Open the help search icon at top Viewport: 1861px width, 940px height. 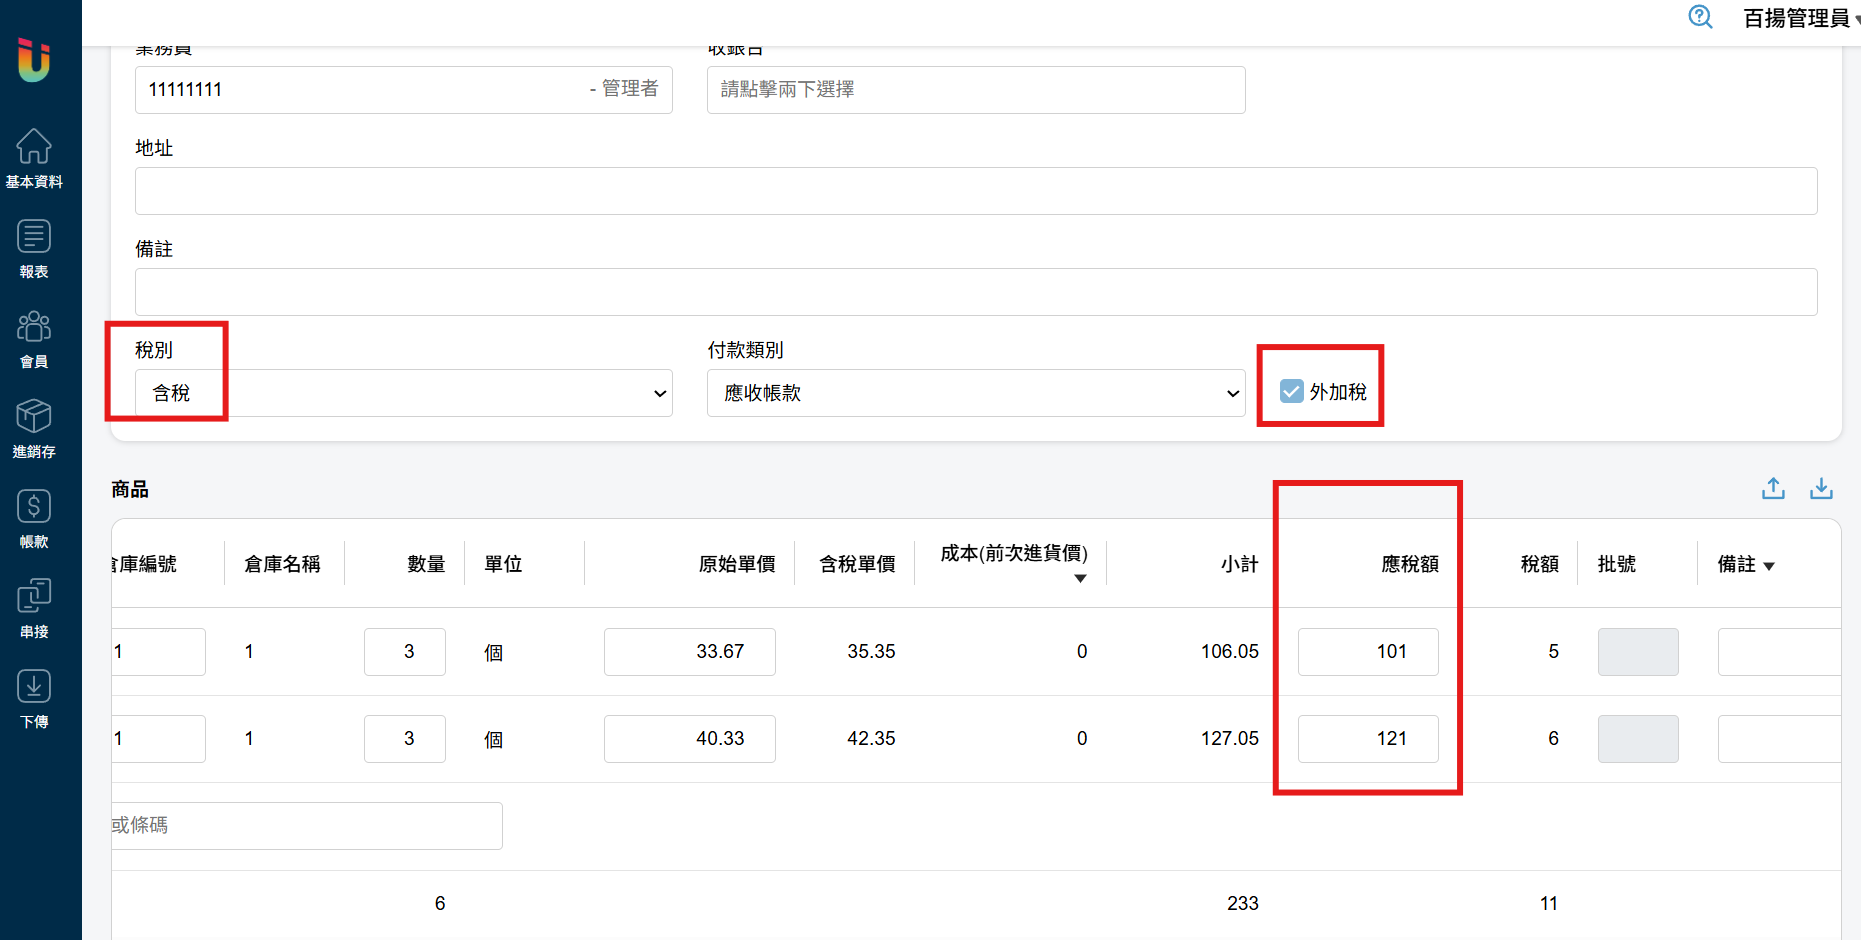coord(1700,17)
